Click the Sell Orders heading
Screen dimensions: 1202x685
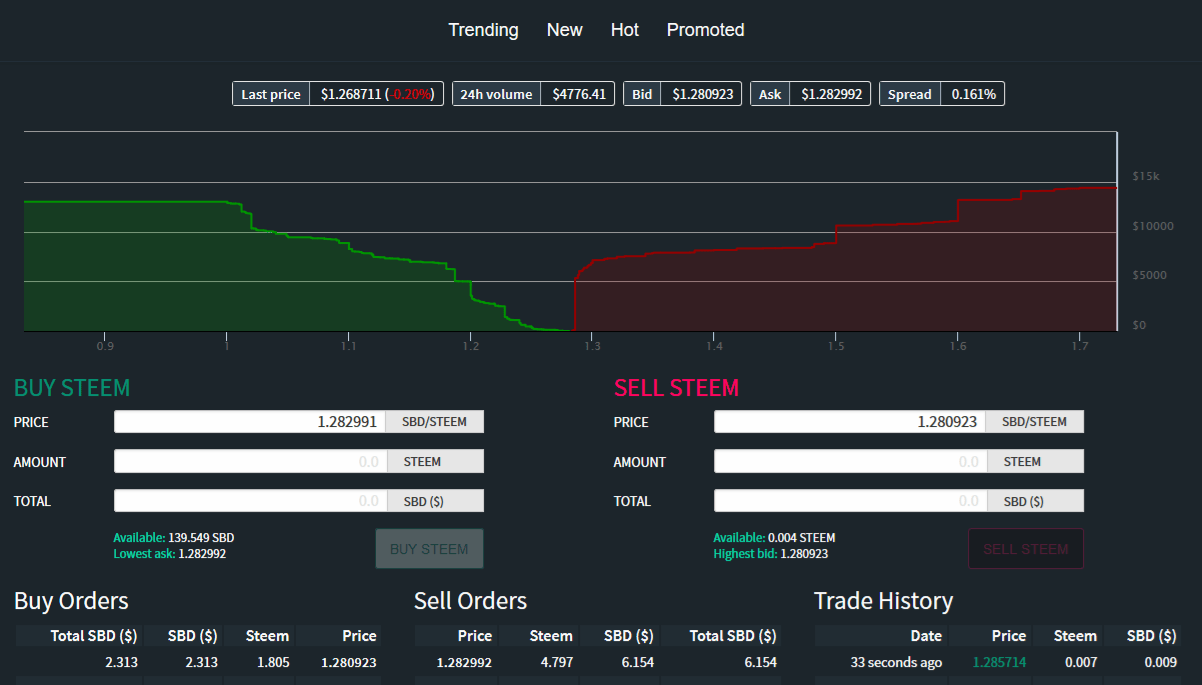470,601
